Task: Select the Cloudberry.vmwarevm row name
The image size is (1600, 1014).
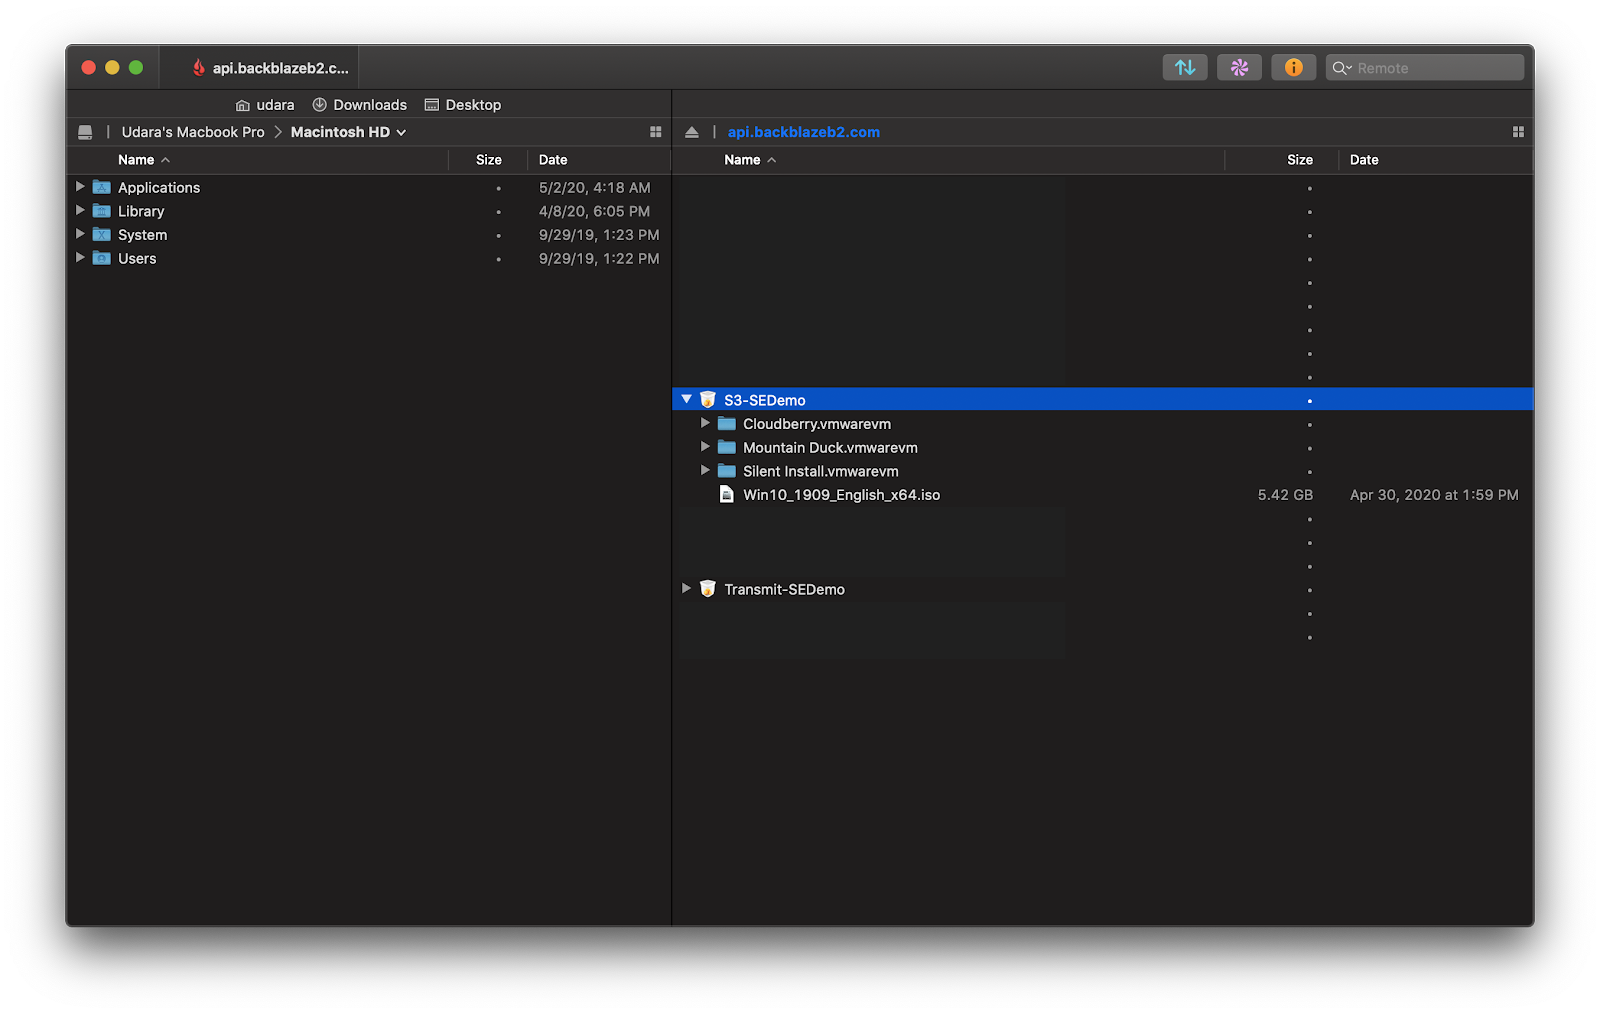Action: [x=817, y=424]
